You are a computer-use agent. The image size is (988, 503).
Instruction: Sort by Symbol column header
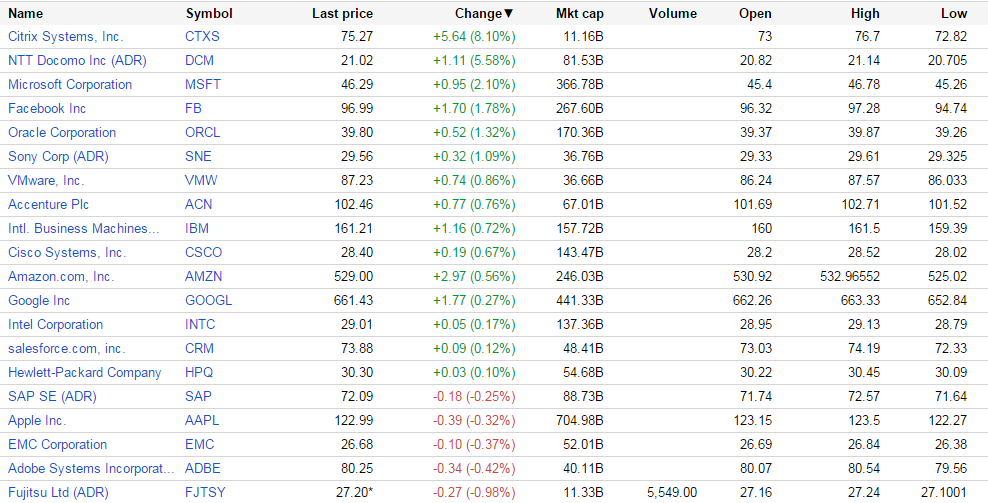coord(209,13)
